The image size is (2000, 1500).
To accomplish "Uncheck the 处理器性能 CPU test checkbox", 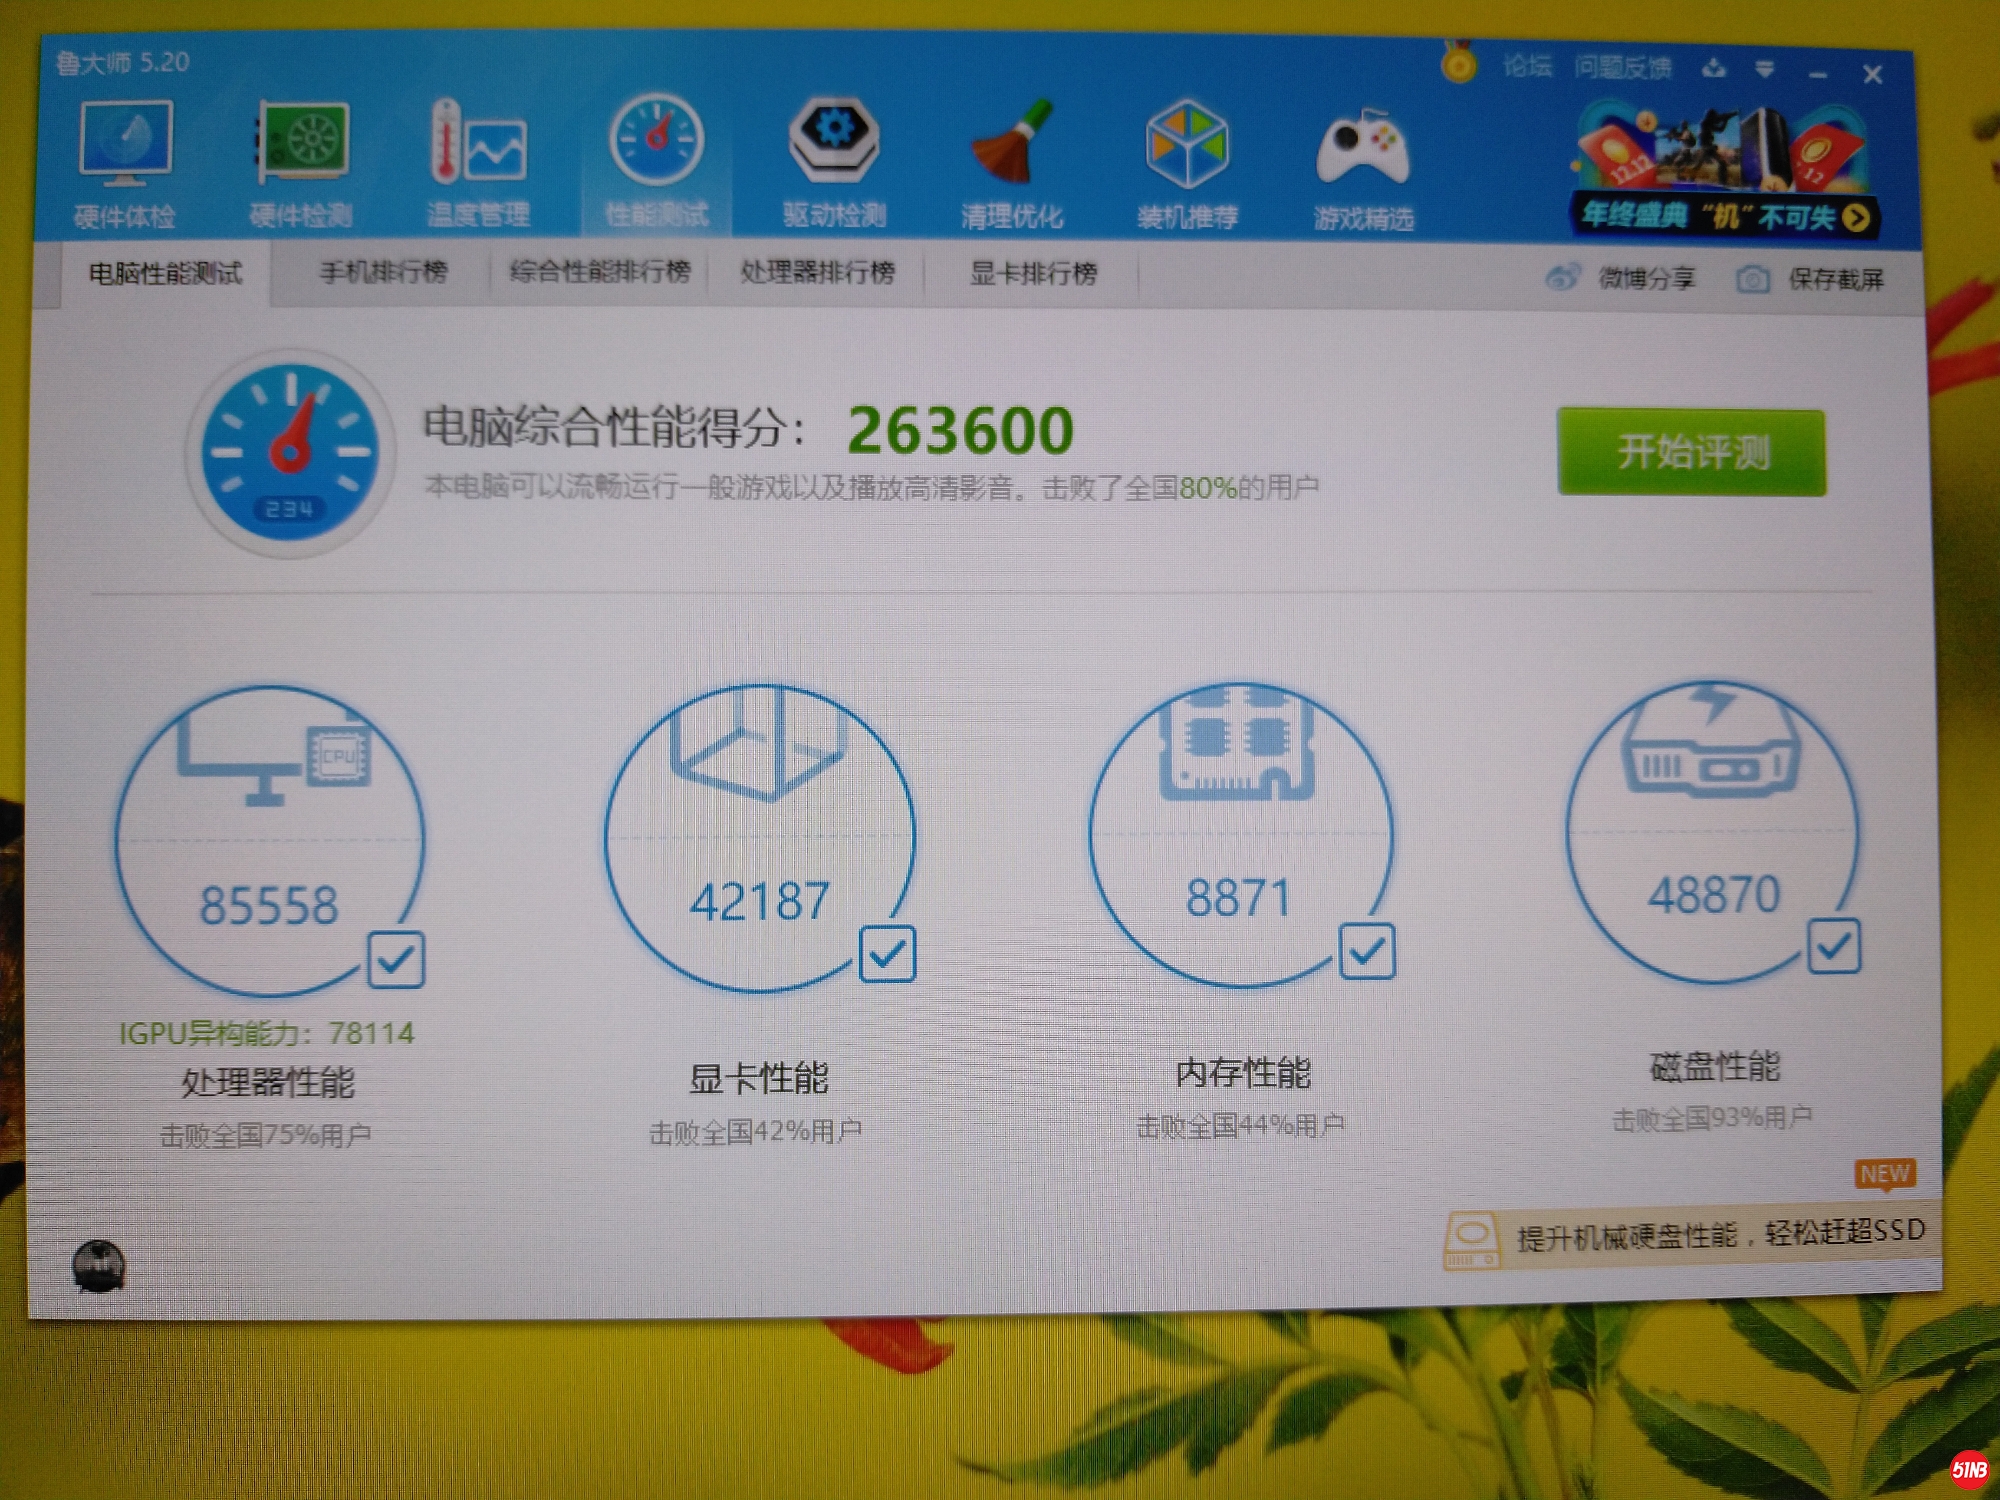I will (x=396, y=960).
